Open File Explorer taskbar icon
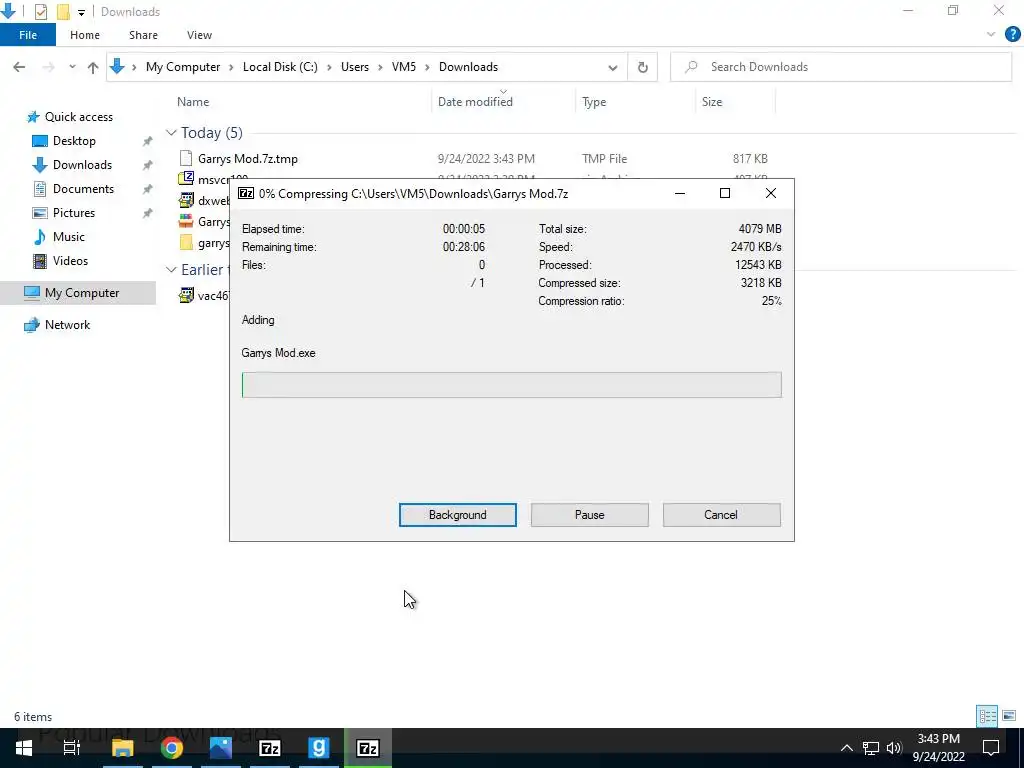Viewport: 1024px width, 768px height. tap(122, 748)
